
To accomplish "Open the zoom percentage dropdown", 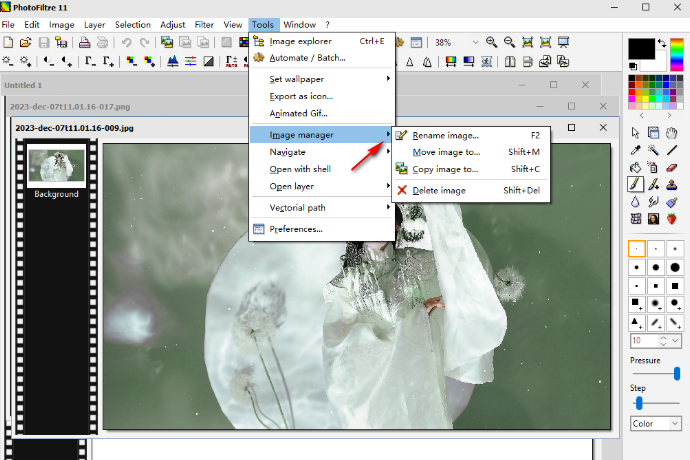I will click(x=475, y=42).
